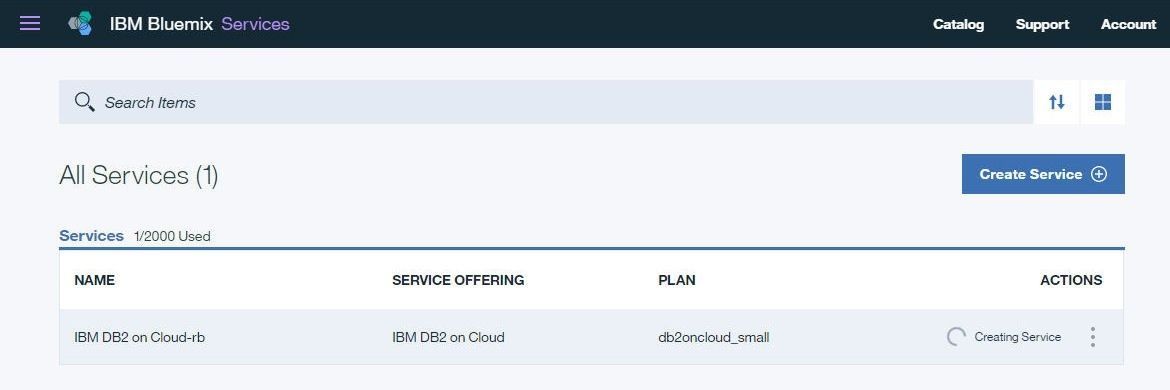Open the IBM DB2 on Cloud-rb service

(140, 337)
